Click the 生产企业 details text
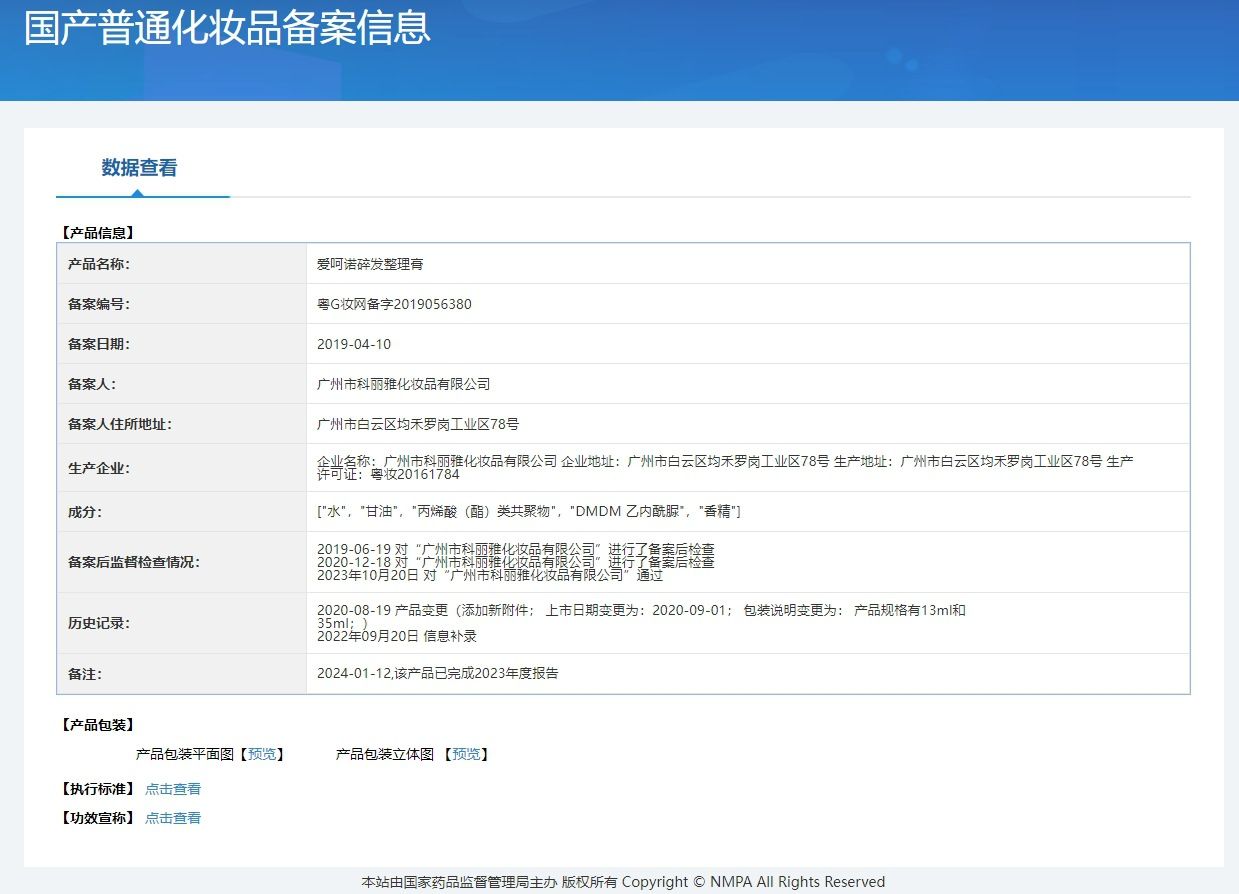Viewport: 1239px width, 894px height. coord(724,461)
